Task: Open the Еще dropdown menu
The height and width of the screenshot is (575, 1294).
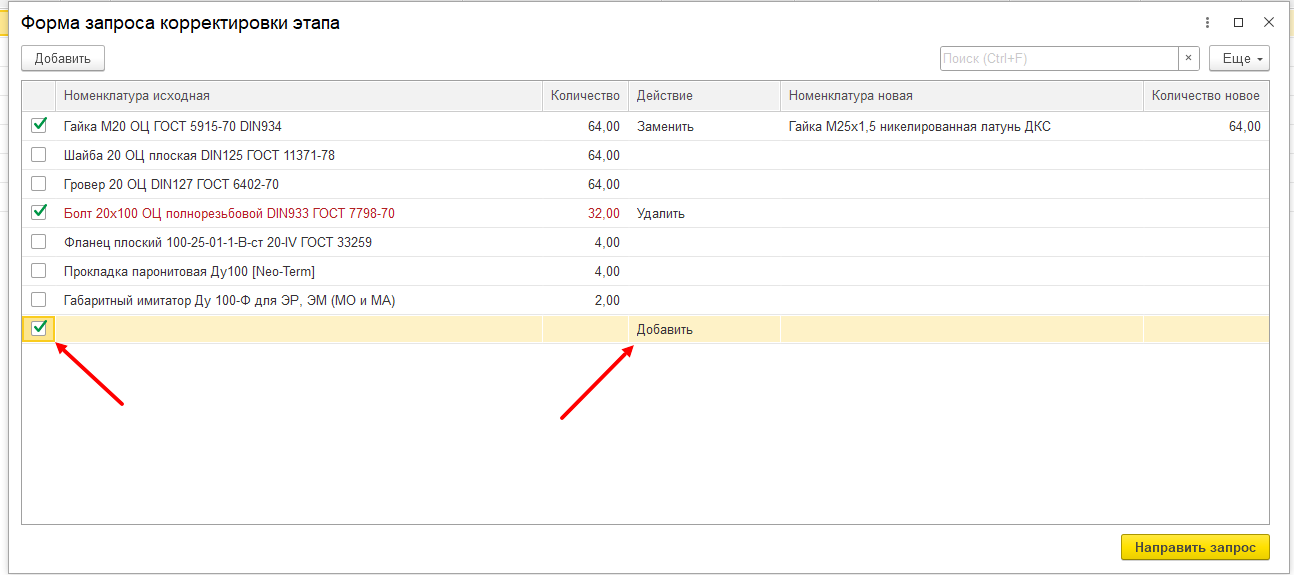Action: click(1239, 58)
